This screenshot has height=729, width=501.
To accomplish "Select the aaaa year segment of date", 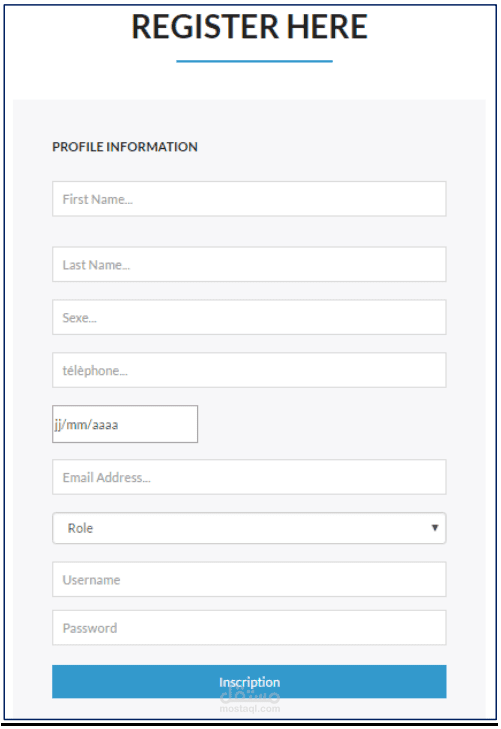I will coord(105,425).
